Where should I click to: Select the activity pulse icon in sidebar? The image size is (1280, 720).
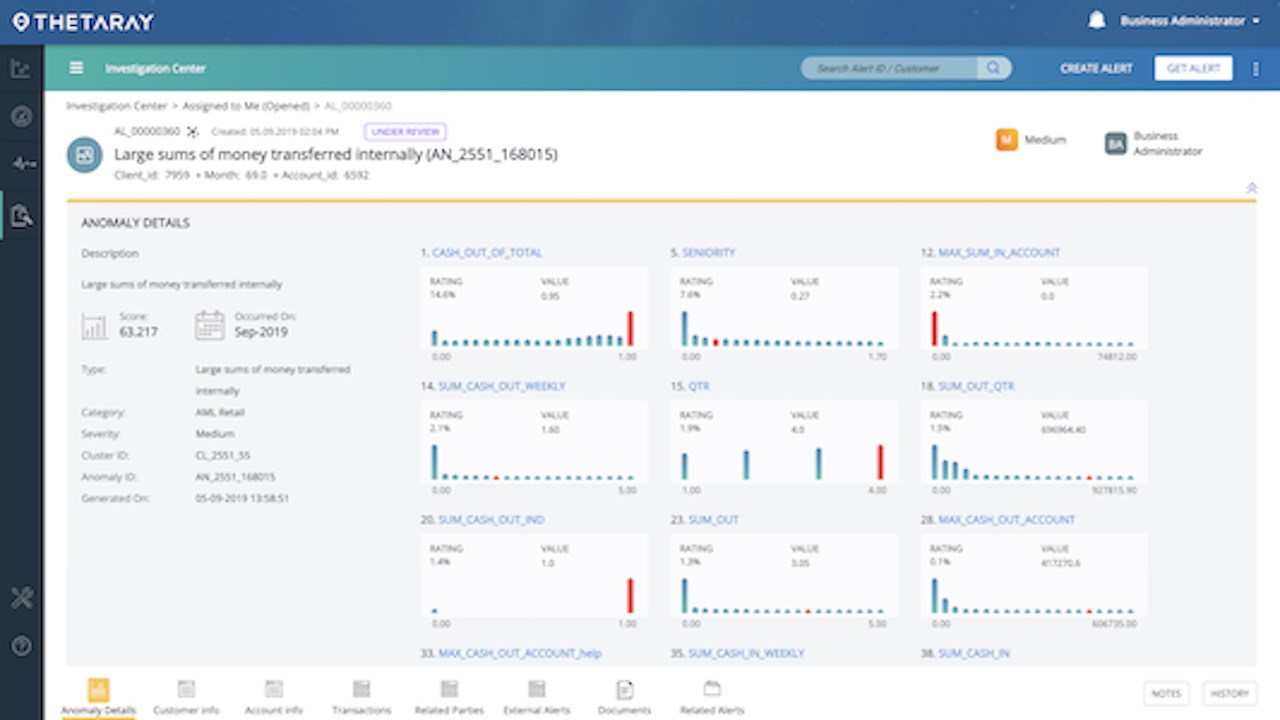pos(21,164)
